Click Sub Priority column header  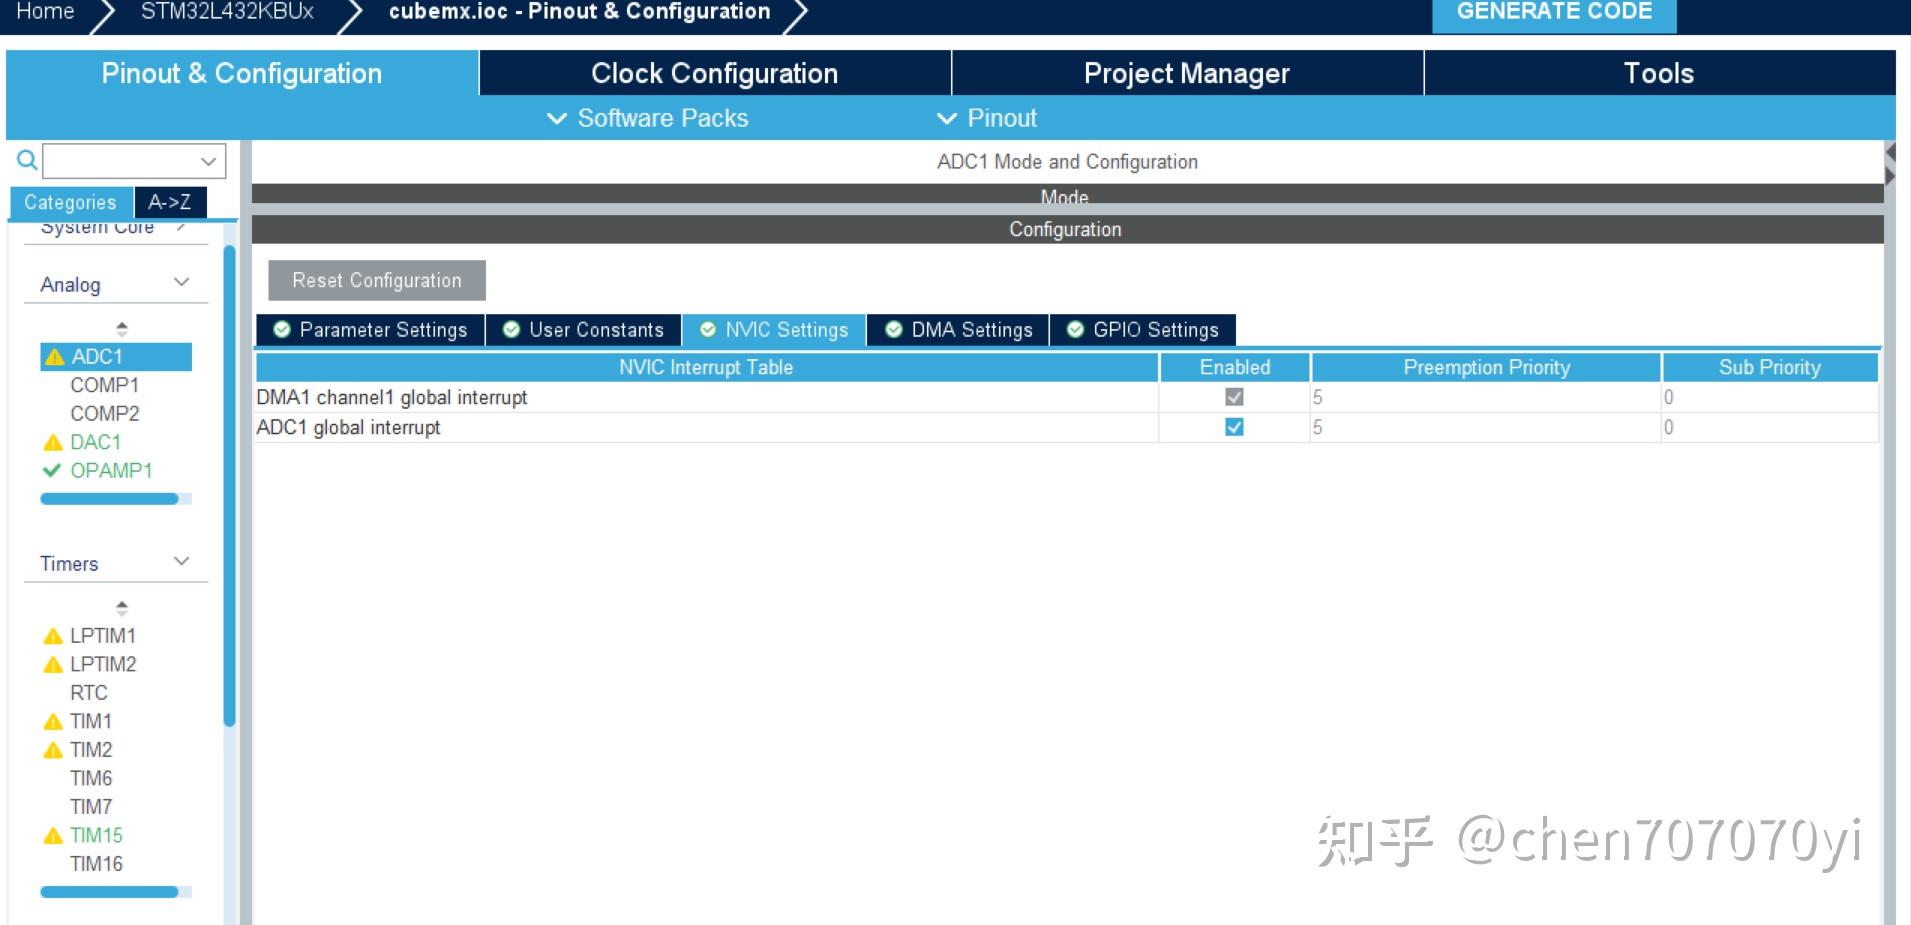pyautogui.click(x=1770, y=367)
